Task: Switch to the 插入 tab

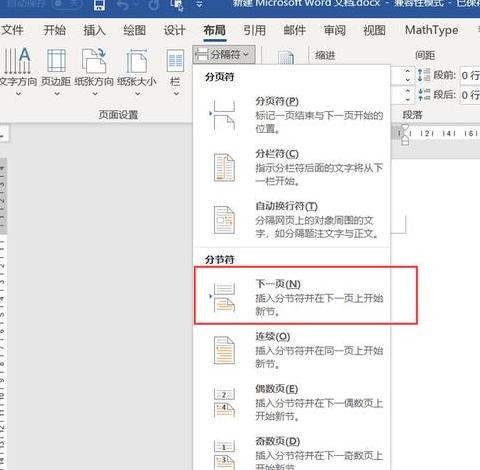Action: click(95, 30)
